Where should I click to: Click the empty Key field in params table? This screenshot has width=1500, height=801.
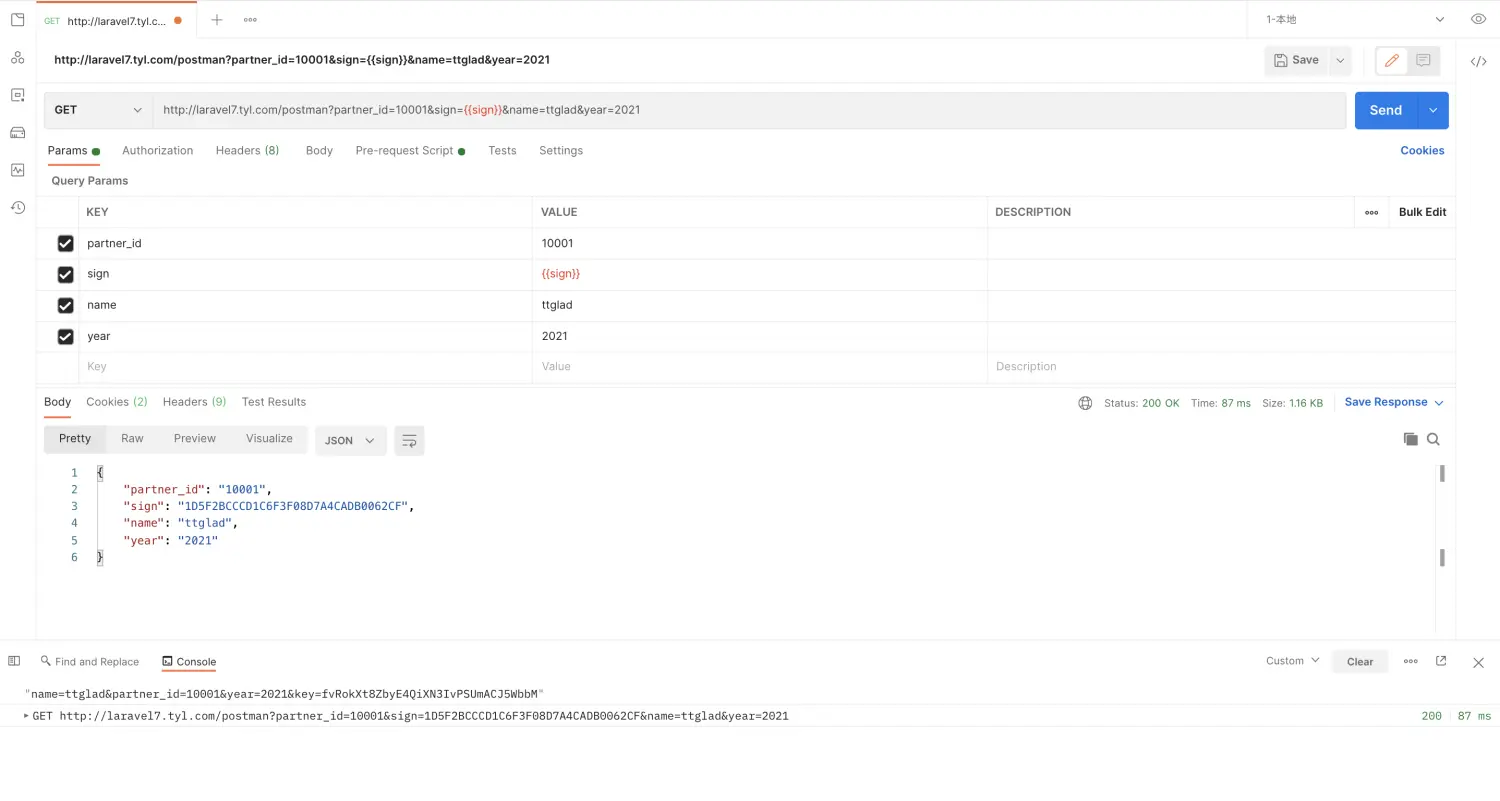pyautogui.click(x=305, y=367)
